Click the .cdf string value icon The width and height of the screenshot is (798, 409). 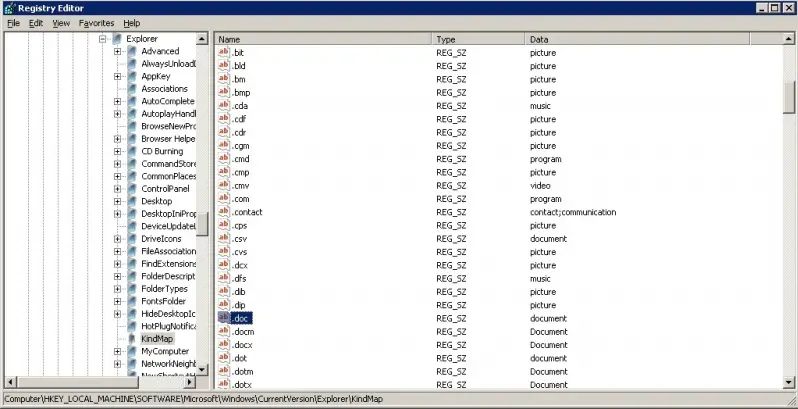223,119
